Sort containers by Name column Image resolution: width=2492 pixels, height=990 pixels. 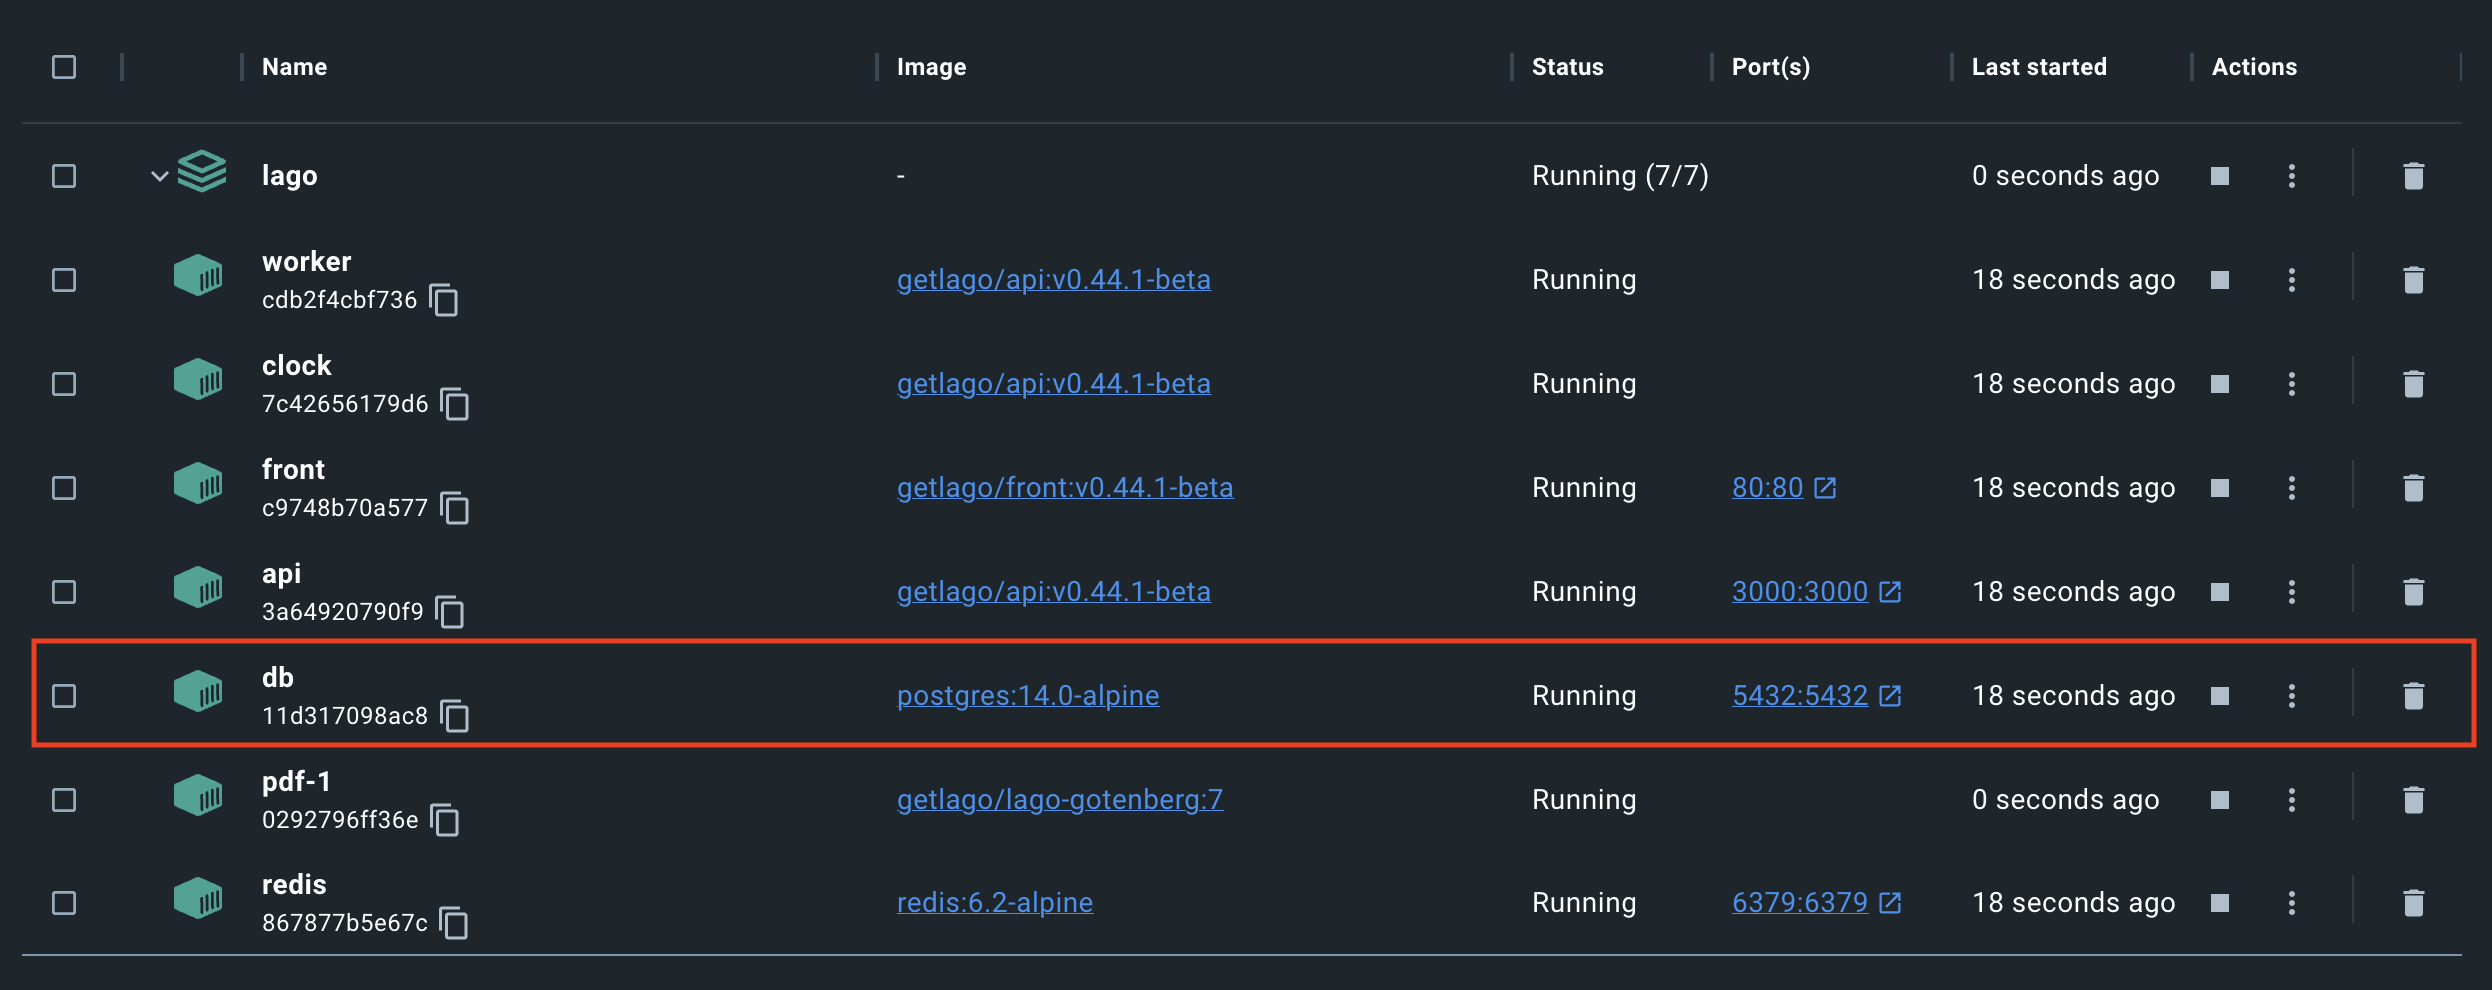click(294, 67)
